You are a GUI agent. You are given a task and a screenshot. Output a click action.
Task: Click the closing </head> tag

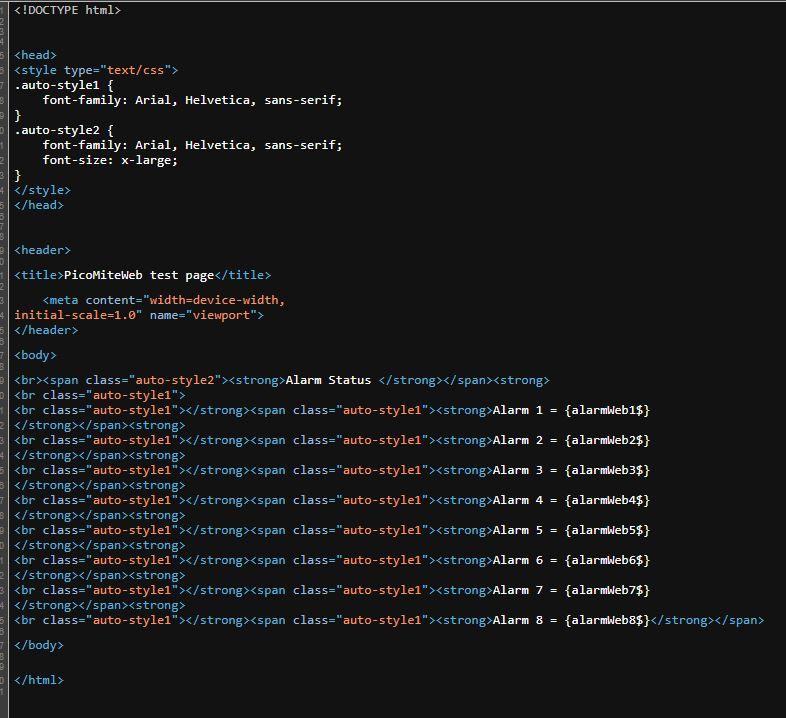click(x=39, y=205)
